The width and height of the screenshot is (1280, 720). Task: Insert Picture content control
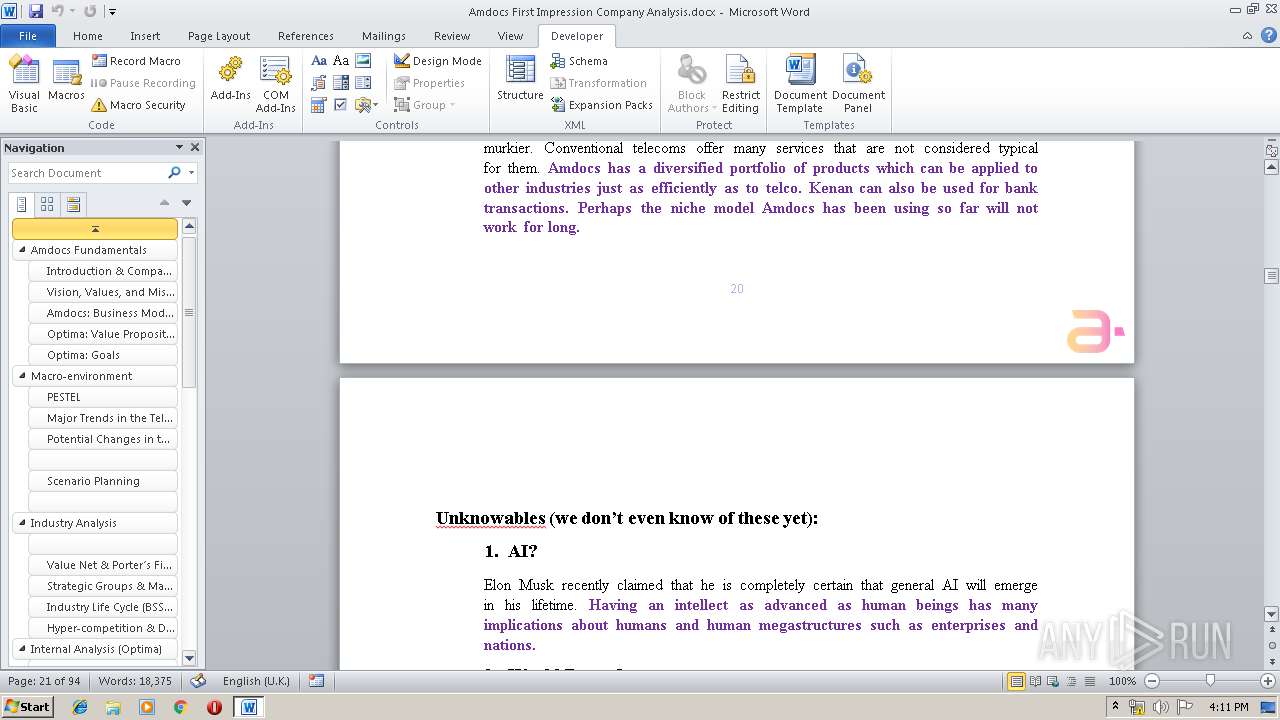(363, 61)
